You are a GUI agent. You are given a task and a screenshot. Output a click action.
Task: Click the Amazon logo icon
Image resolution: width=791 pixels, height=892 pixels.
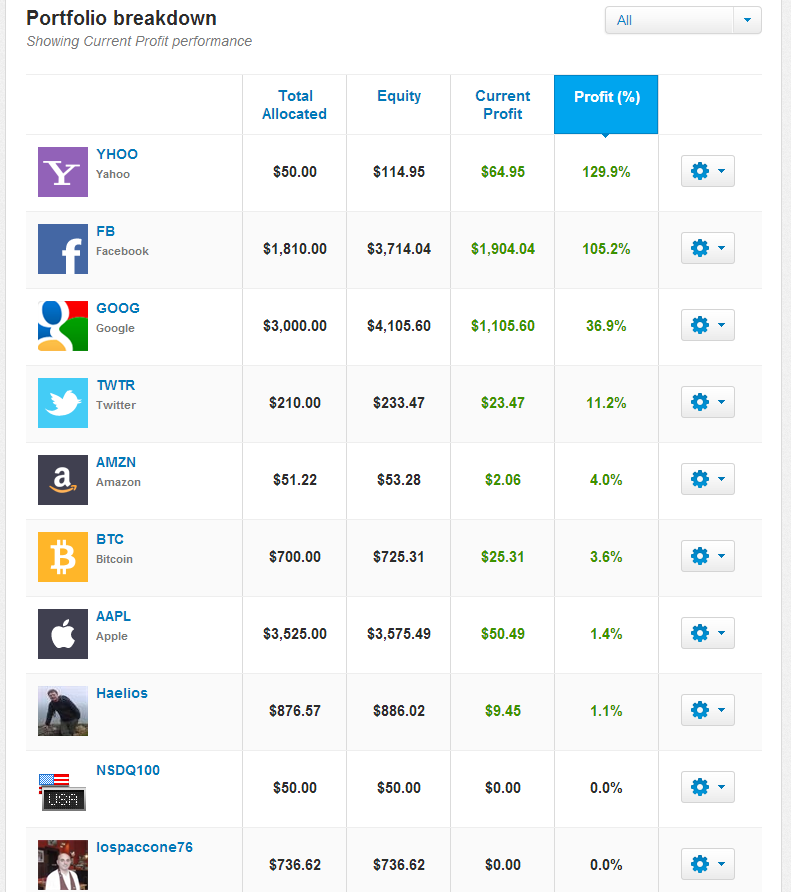pyautogui.click(x=63, y=480)
